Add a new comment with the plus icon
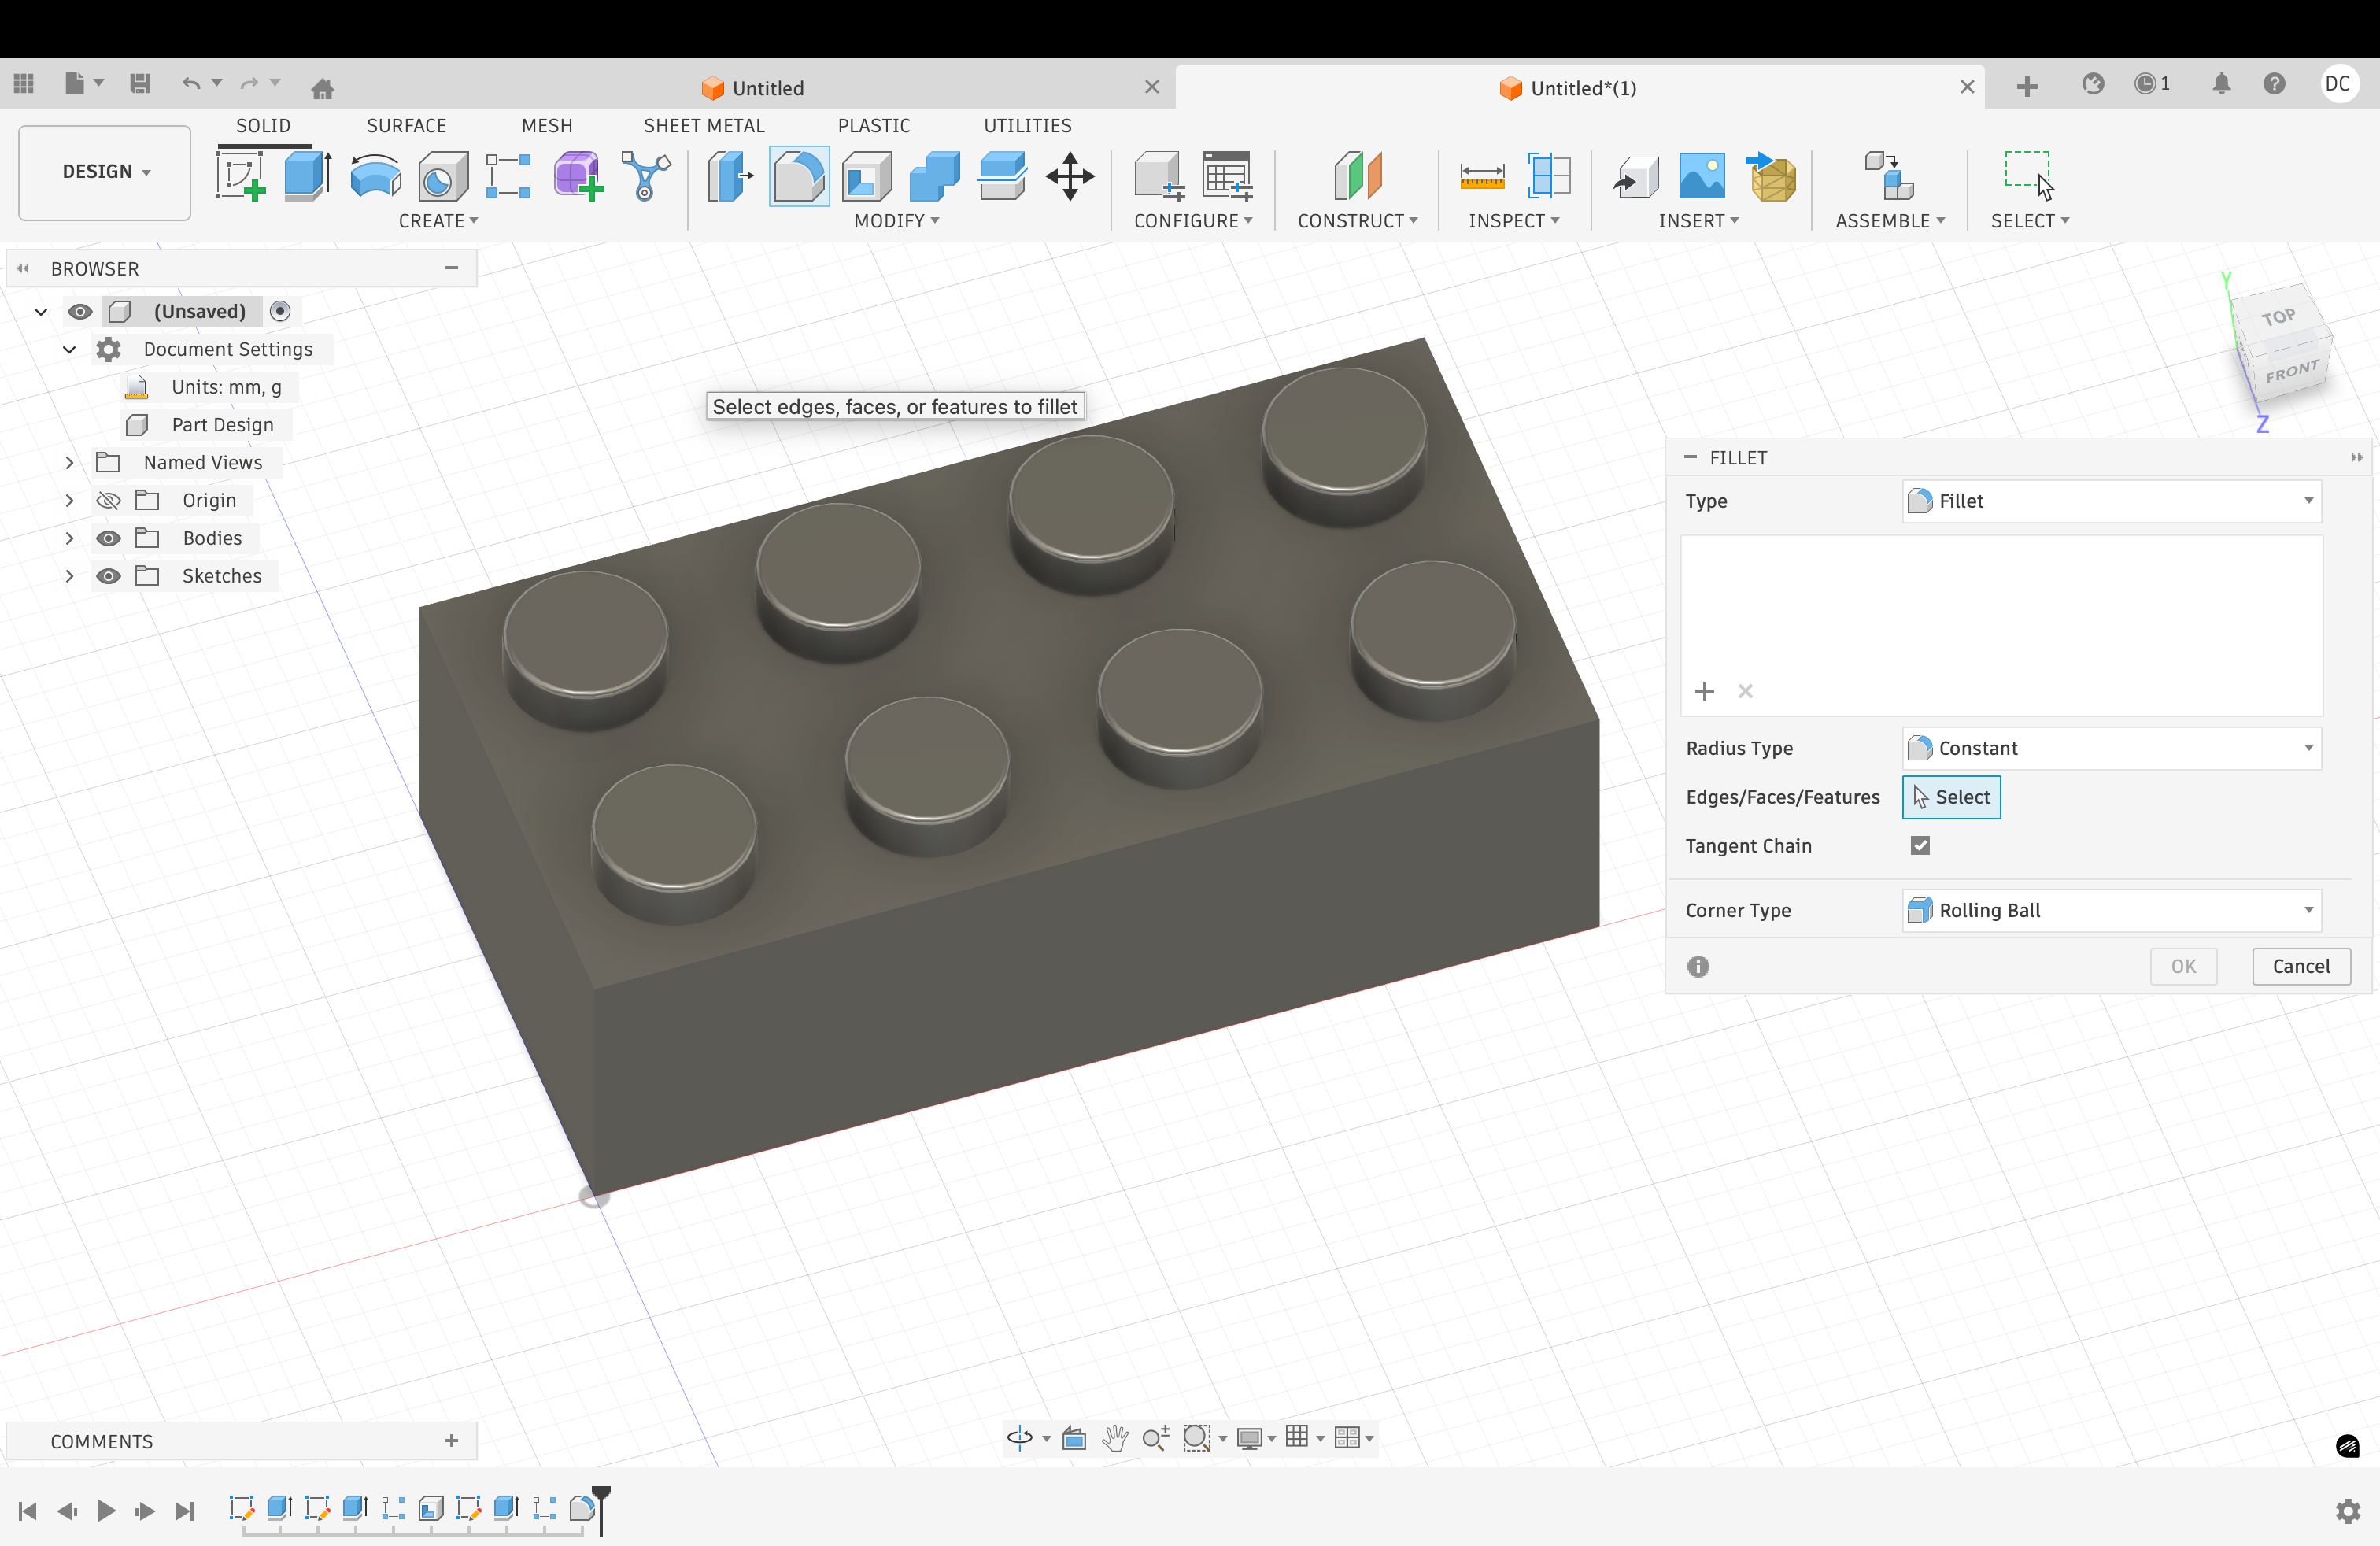 click(x=451, y=1441)
